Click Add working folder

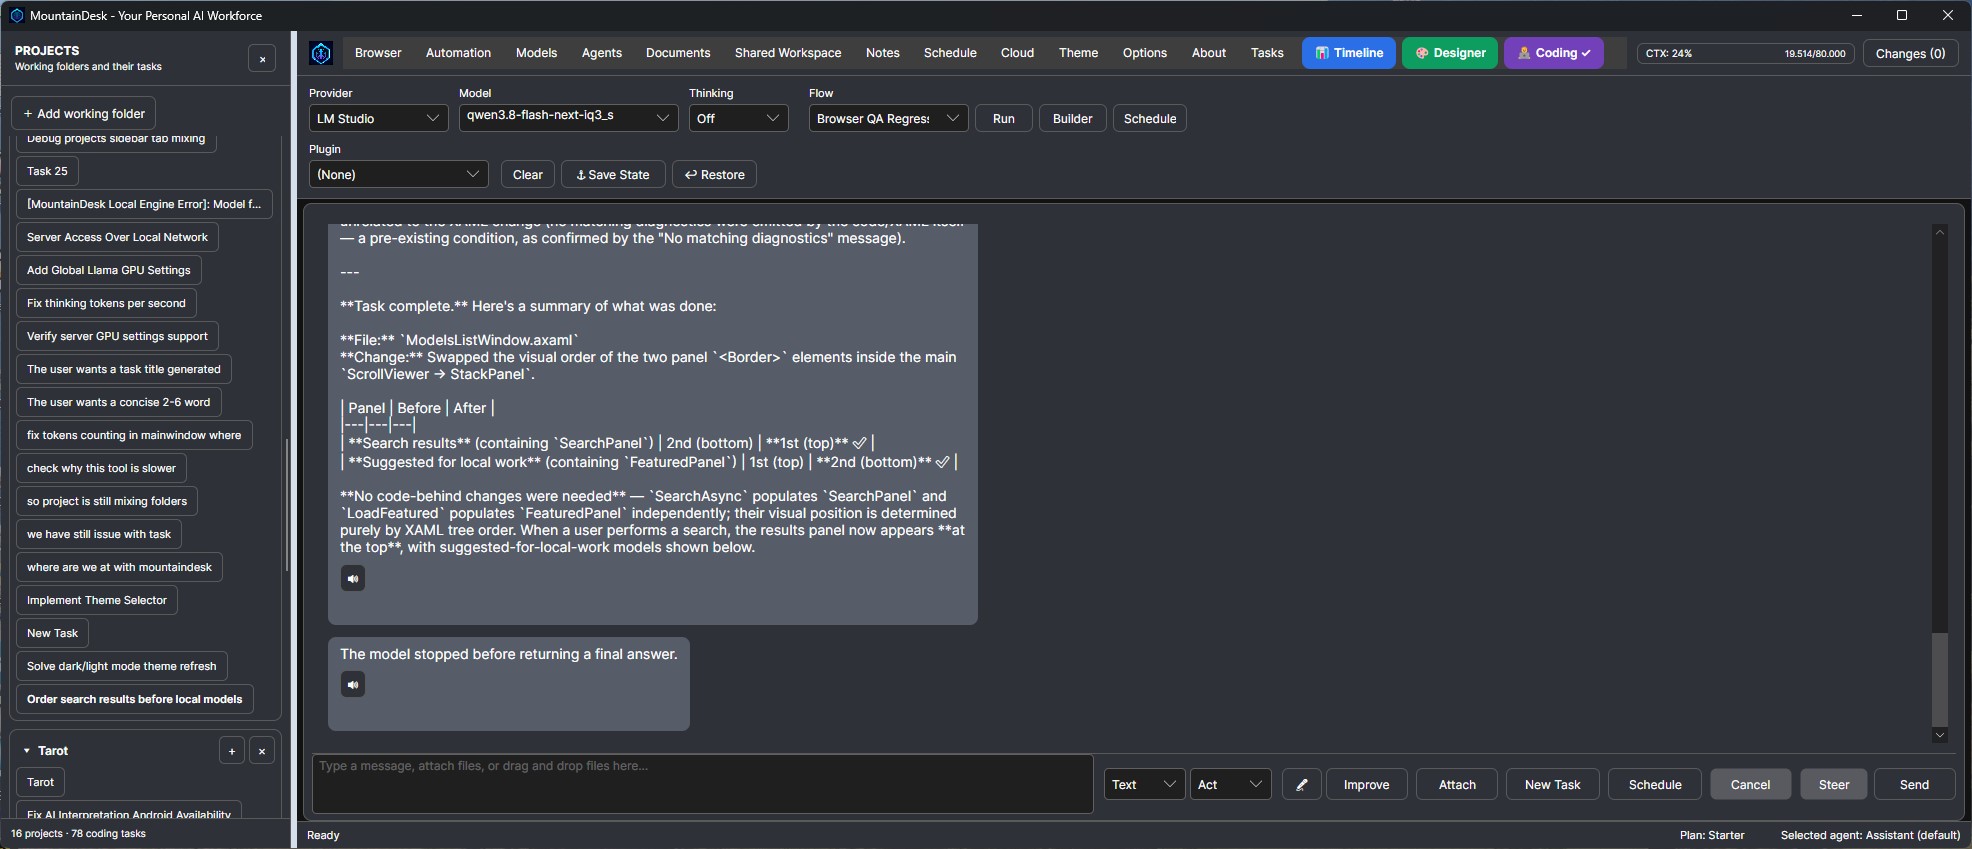pos(84,114)
